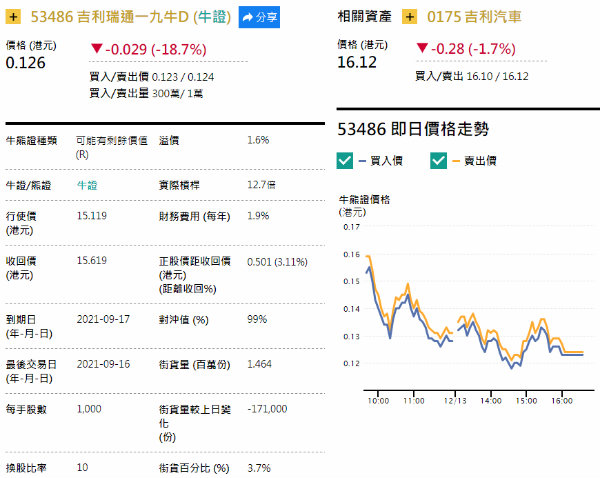Viewport: 600px width, 478px height.
Task: Select the 街貨百分比 value 3.7%
Action: pos(259,468)
